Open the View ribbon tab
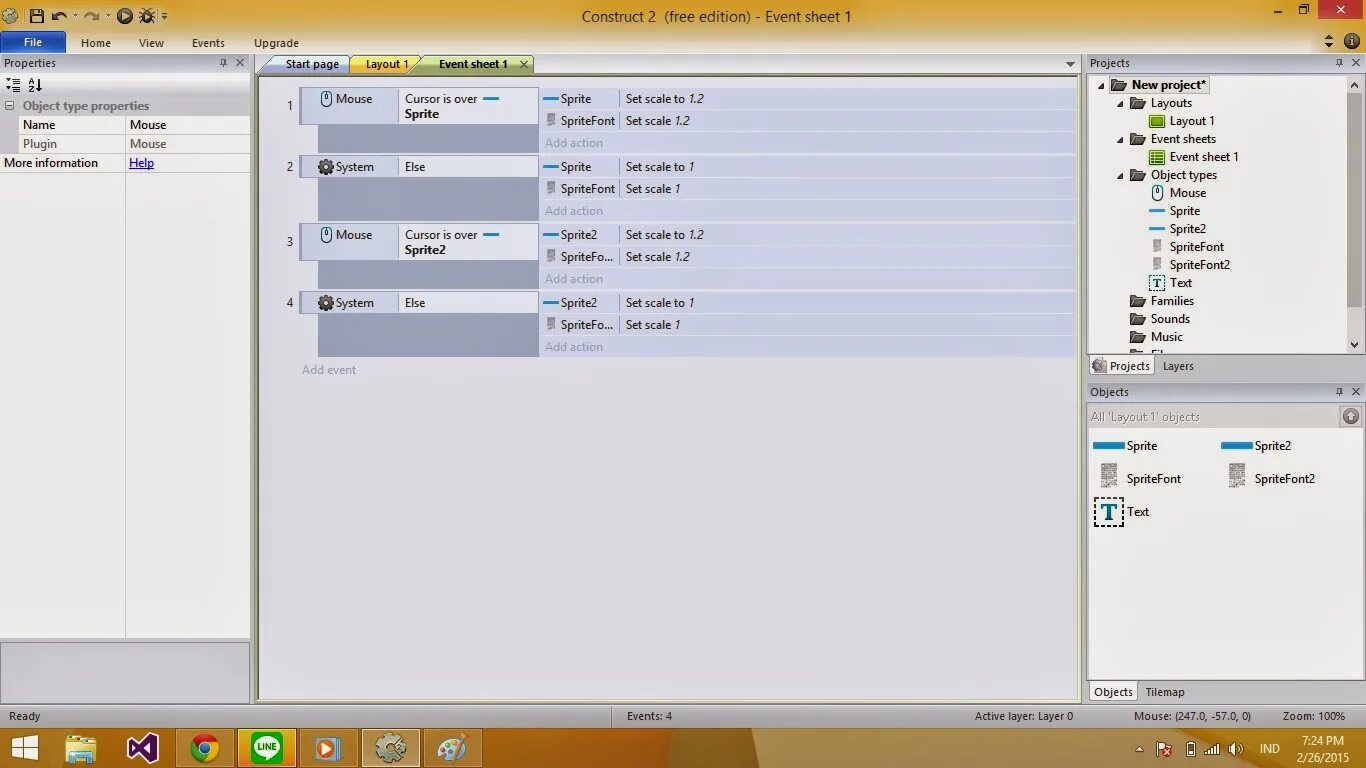 pos(151,43)
